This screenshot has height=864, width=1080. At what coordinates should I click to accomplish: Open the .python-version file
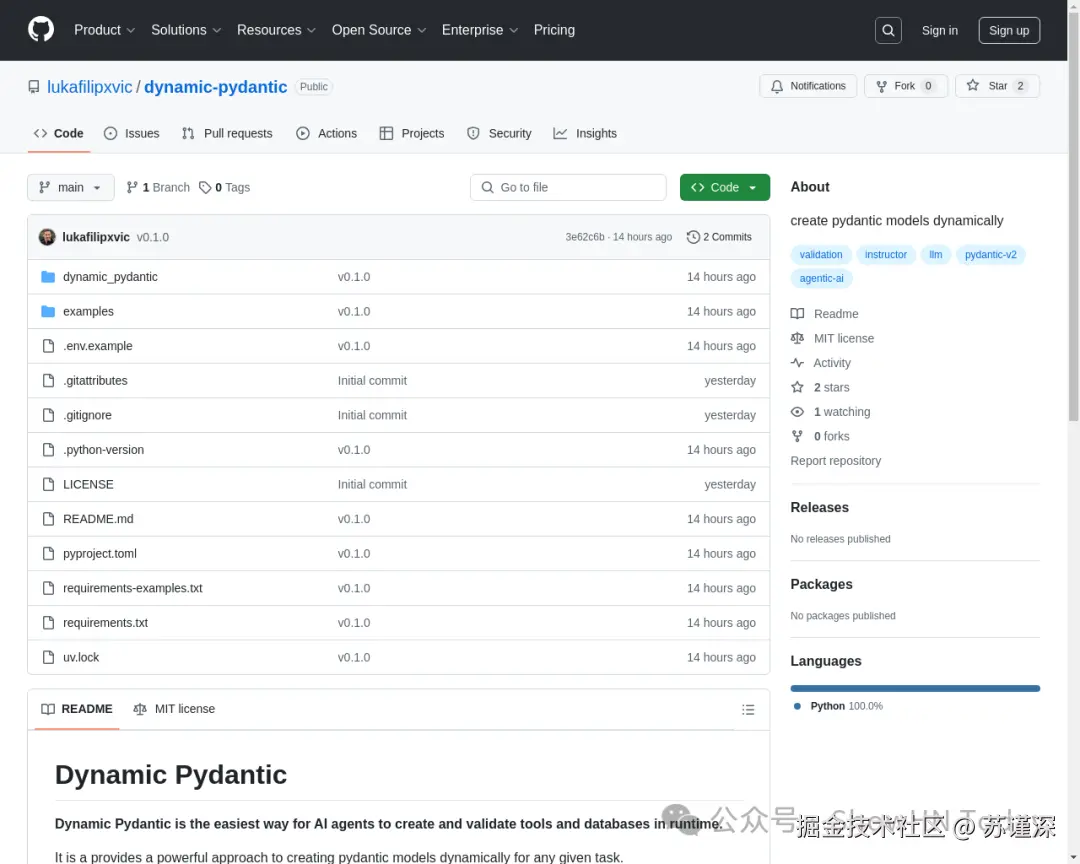103,450
